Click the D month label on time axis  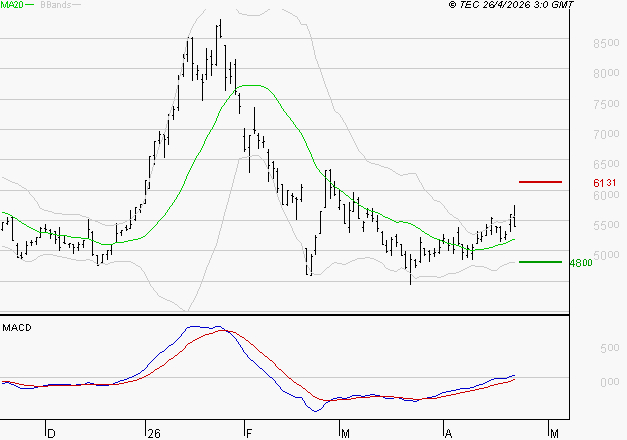point(51,434)
